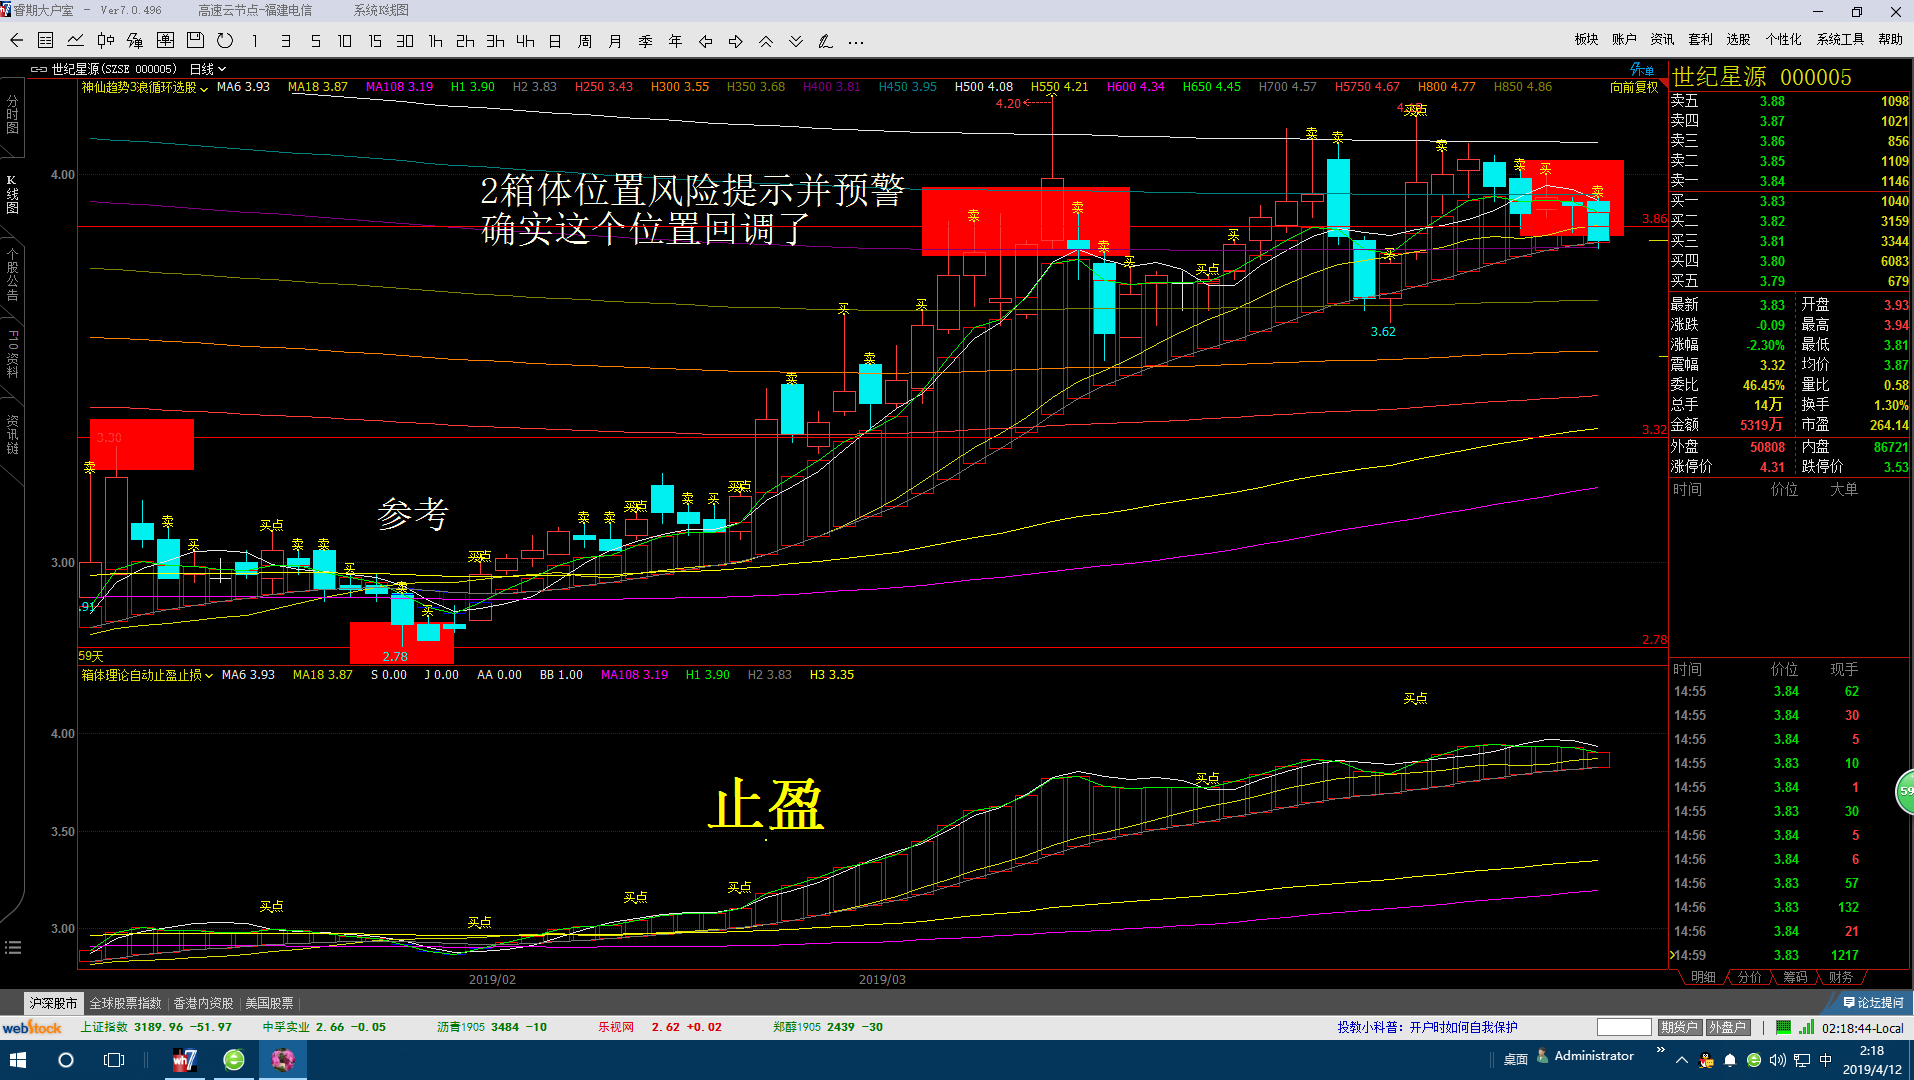
Task: Click the 2019/03 date marker on the axis
Action: [x=882, y=980]
